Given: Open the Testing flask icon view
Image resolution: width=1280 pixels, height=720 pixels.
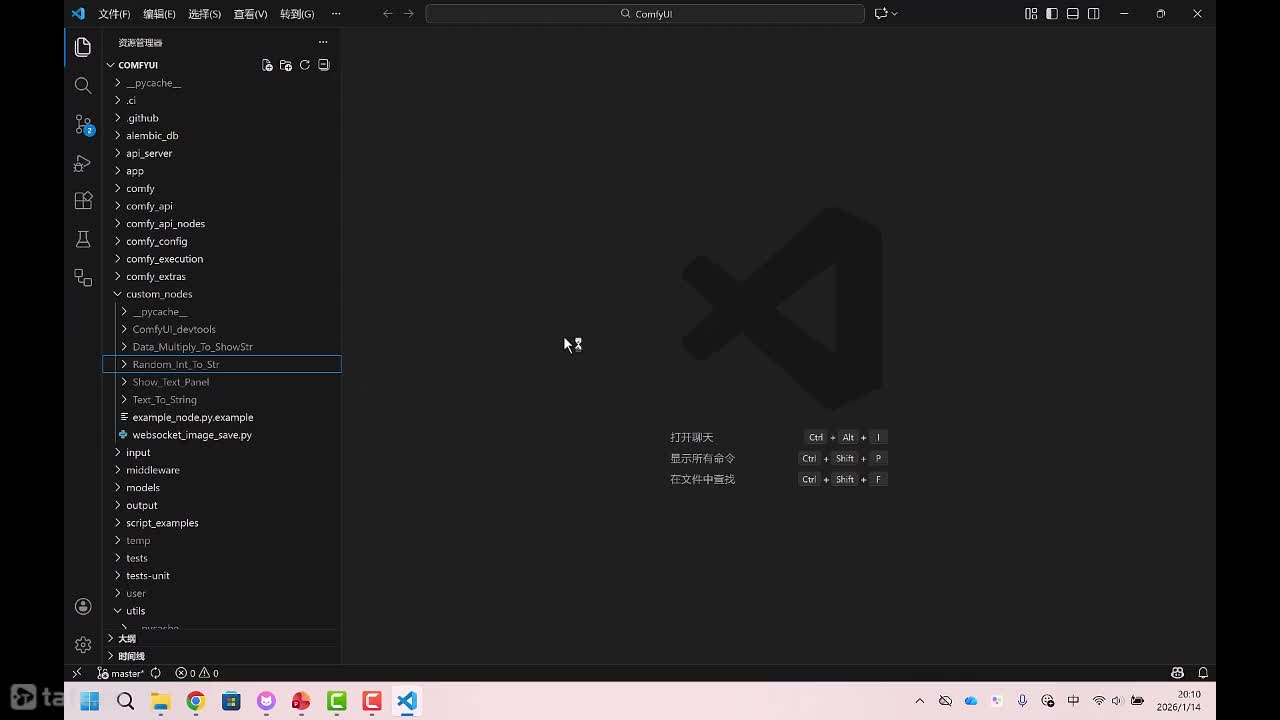Looking at the screenshot, I should [x=83, y=239].
